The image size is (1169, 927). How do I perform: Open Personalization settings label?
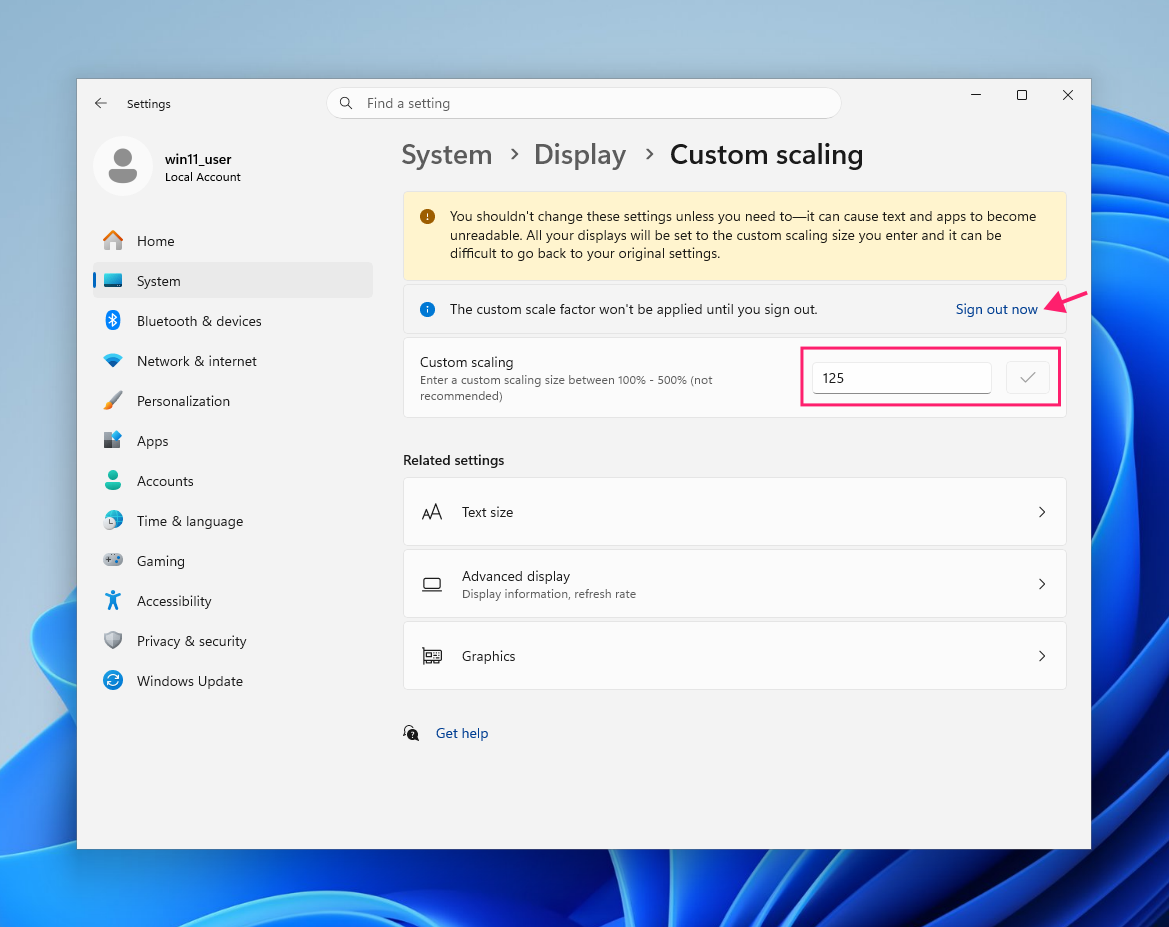coord(183,401)
